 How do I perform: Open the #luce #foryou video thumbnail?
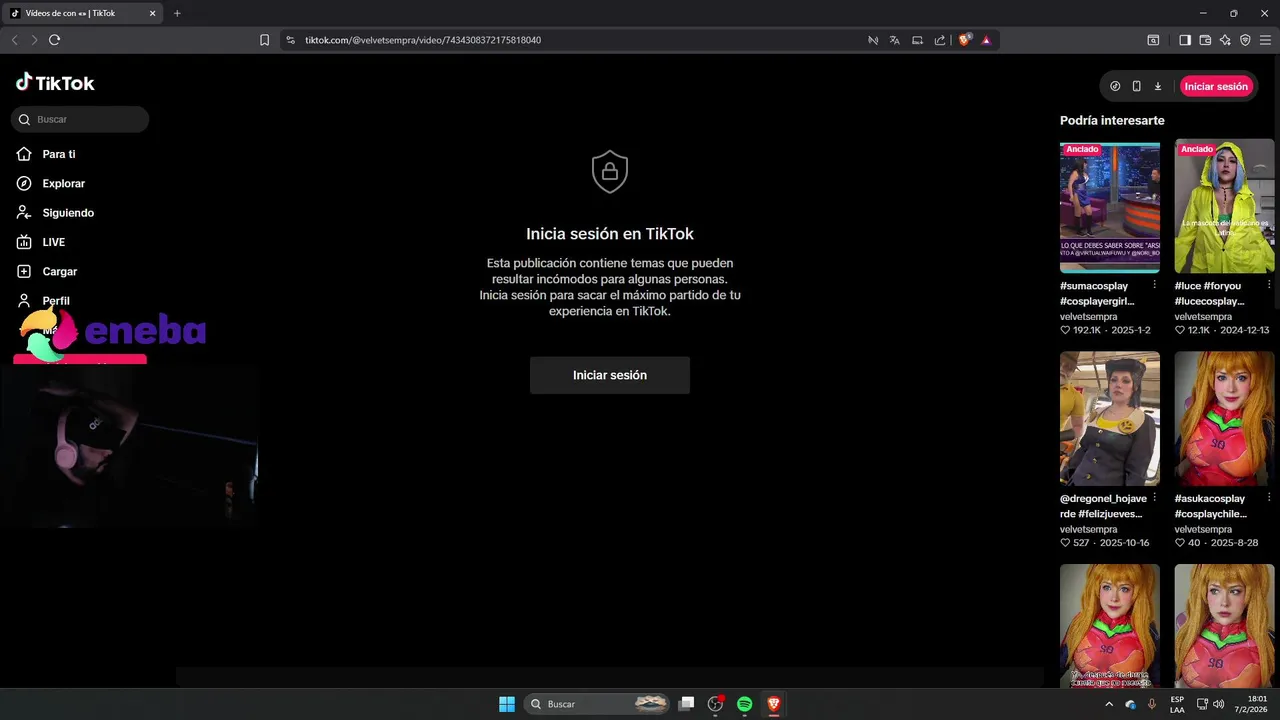1224,207
